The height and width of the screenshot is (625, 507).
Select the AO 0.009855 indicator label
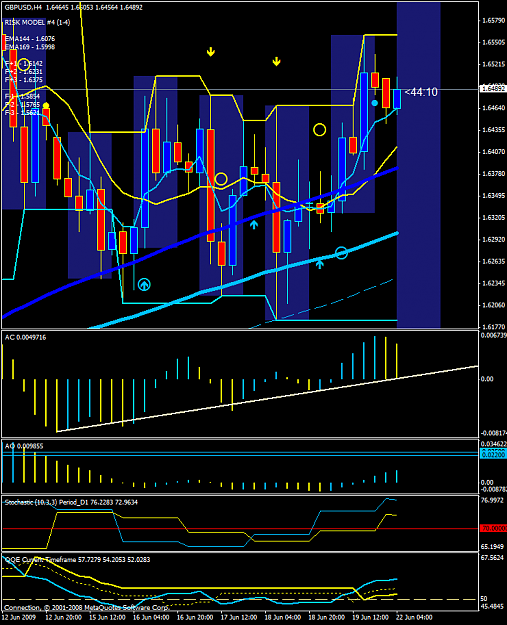click(24, 446)
